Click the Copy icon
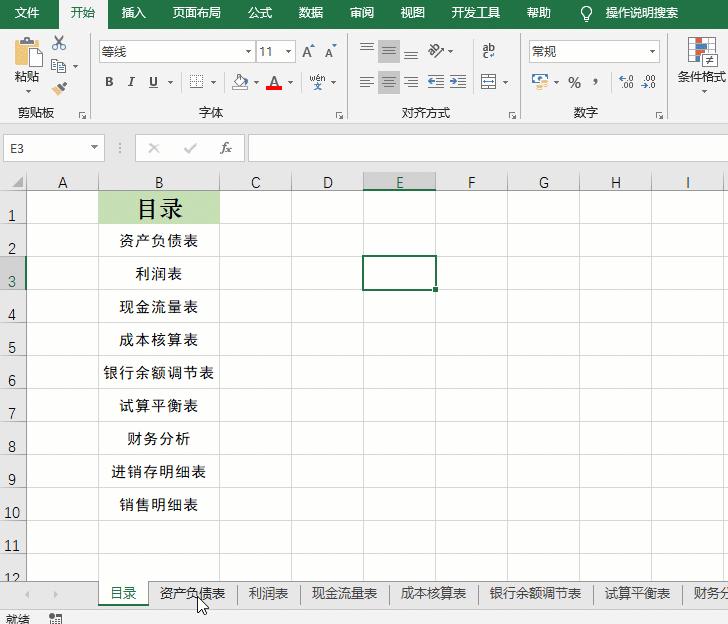The image size is (728, 624). pyautogui.click(x=58, y=66)
